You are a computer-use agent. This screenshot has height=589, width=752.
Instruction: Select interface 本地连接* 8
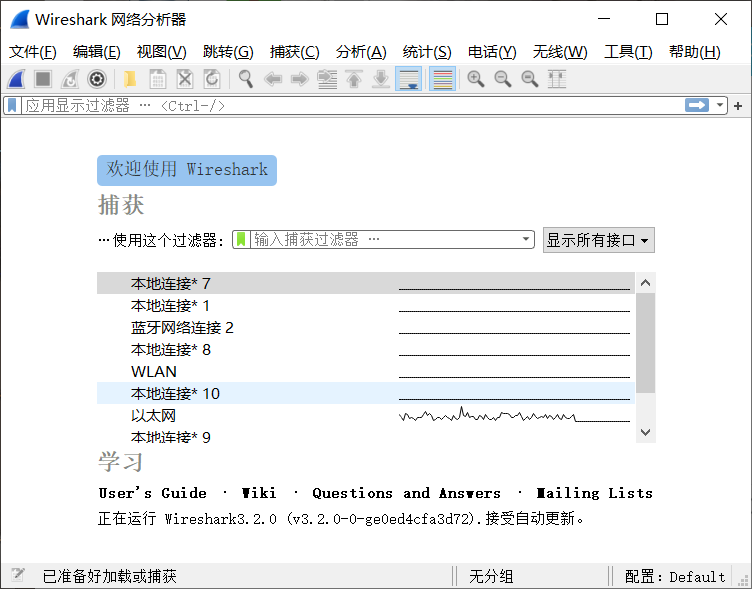coord(365,350)
